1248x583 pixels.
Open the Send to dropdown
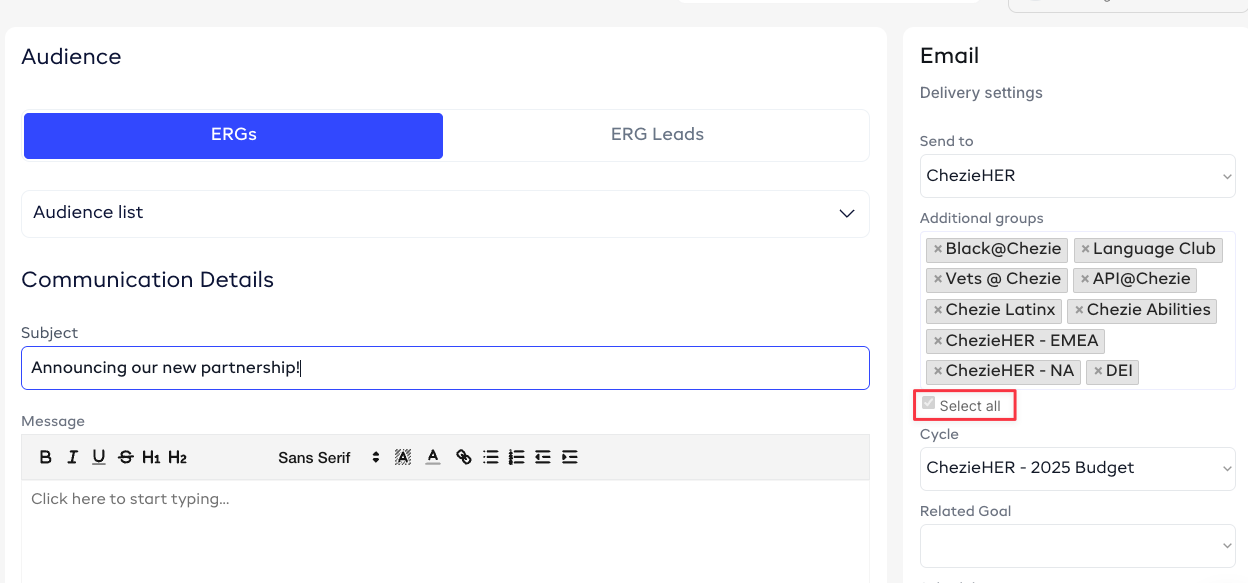pyautogui.click(x=1077, y=176)
